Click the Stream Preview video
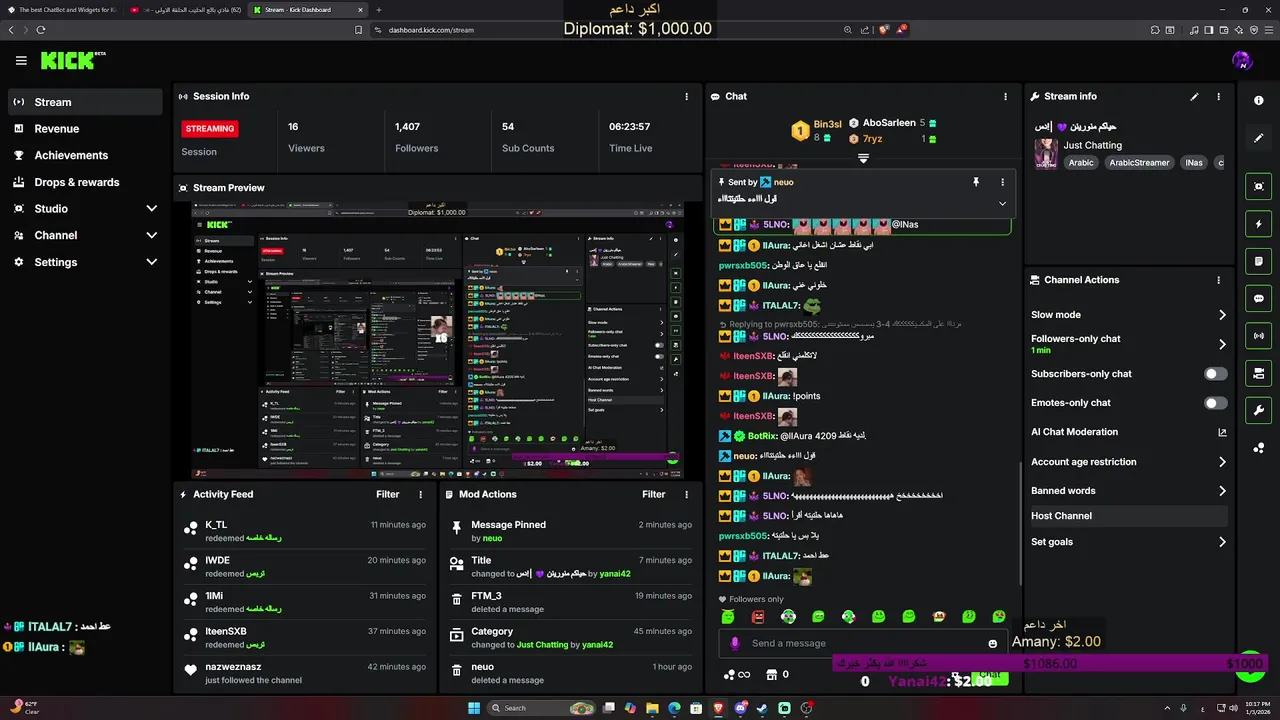1280x720 pixels. pos(437,340)
